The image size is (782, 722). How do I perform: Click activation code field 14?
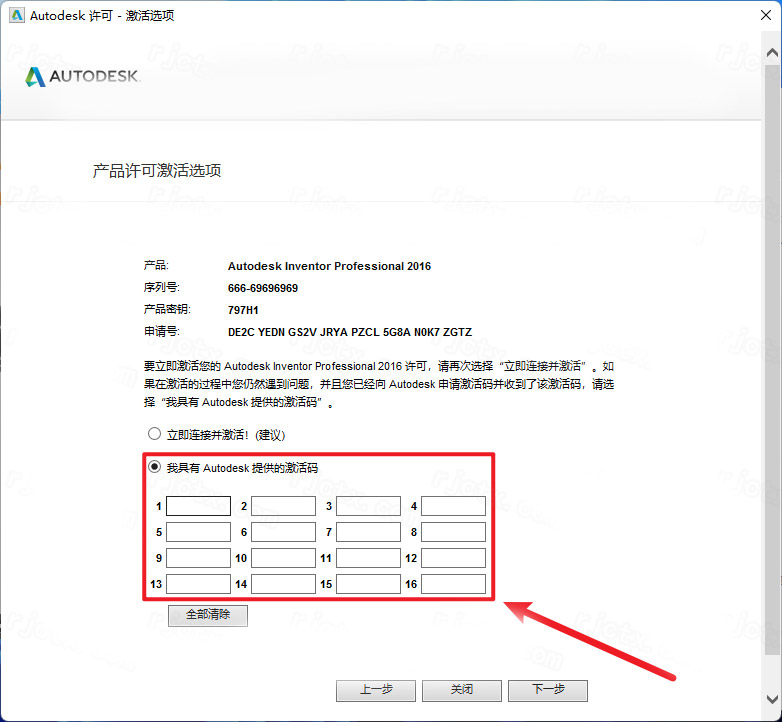pos(283,584)
